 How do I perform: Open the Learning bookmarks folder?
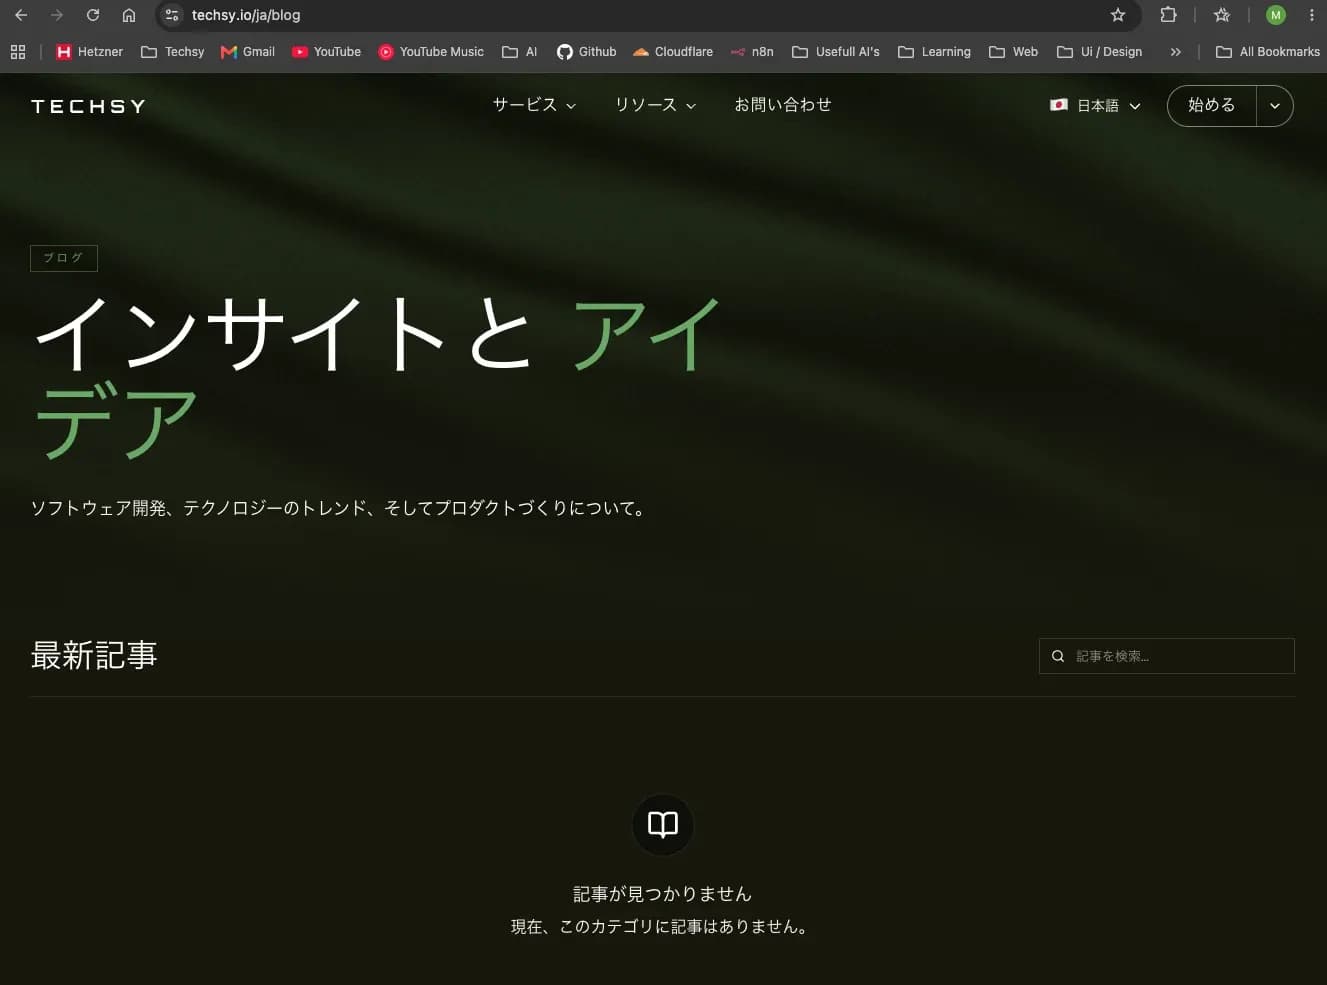pyautogui.click(x=935, y=52)
